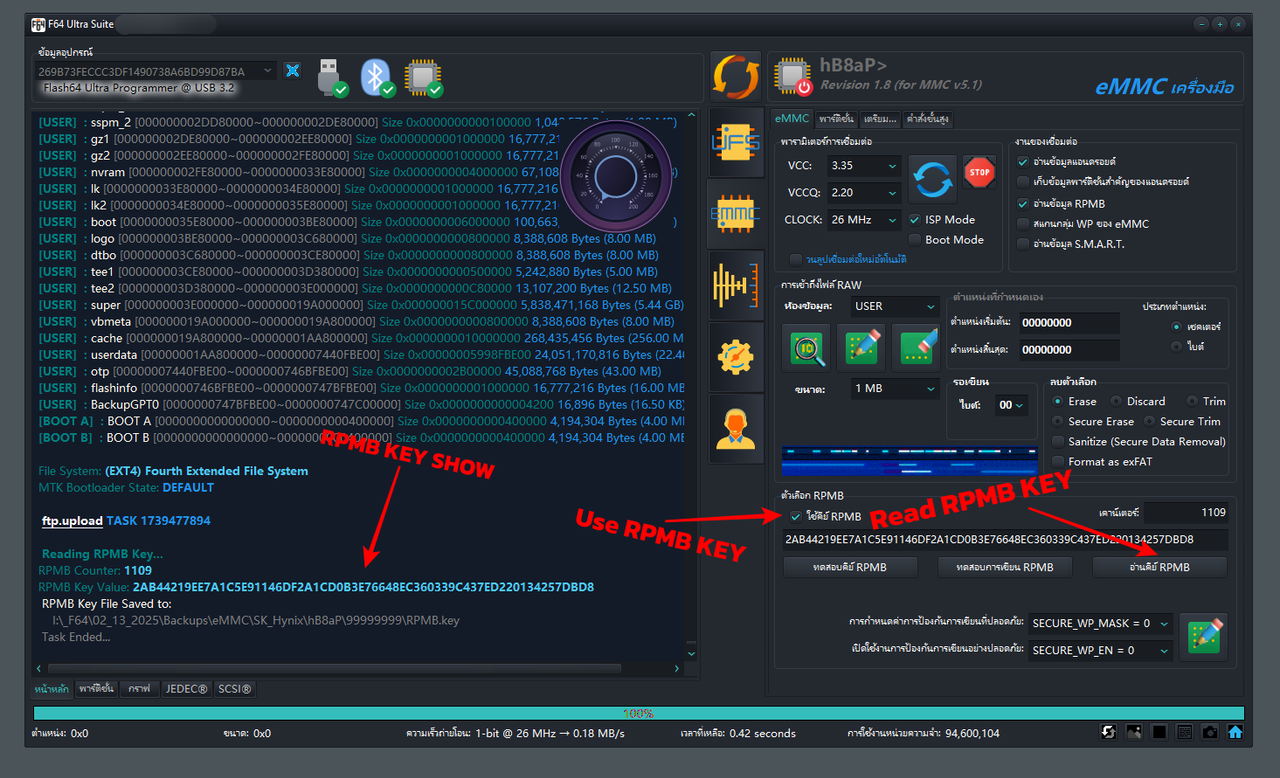Click the blue X icon beside device serial
This screenshot has width=1280, height=778.
point(292,70)
